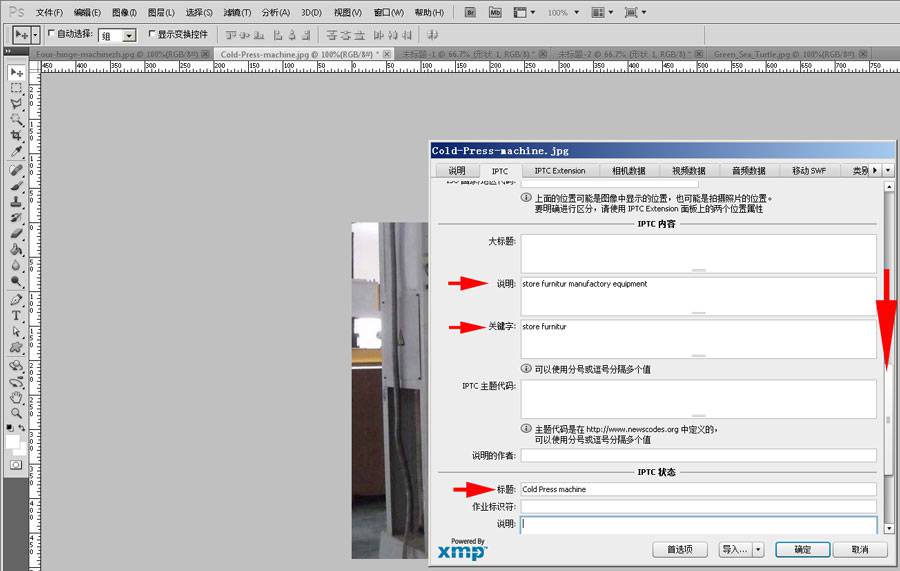
Task: Select the Crop tool
Action: [x=17, y=136]
